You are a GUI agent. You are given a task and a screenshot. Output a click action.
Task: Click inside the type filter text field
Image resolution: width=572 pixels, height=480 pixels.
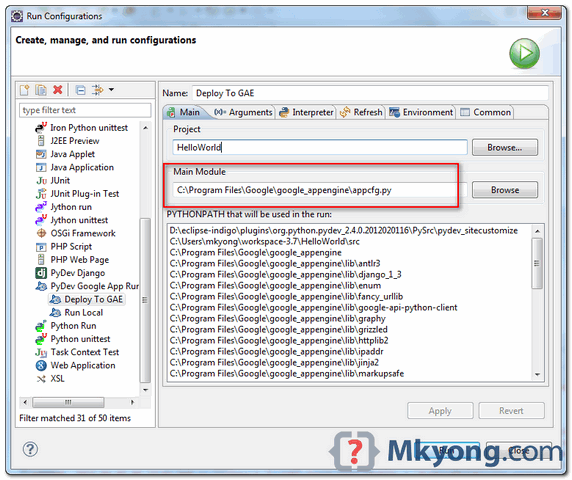85,110
